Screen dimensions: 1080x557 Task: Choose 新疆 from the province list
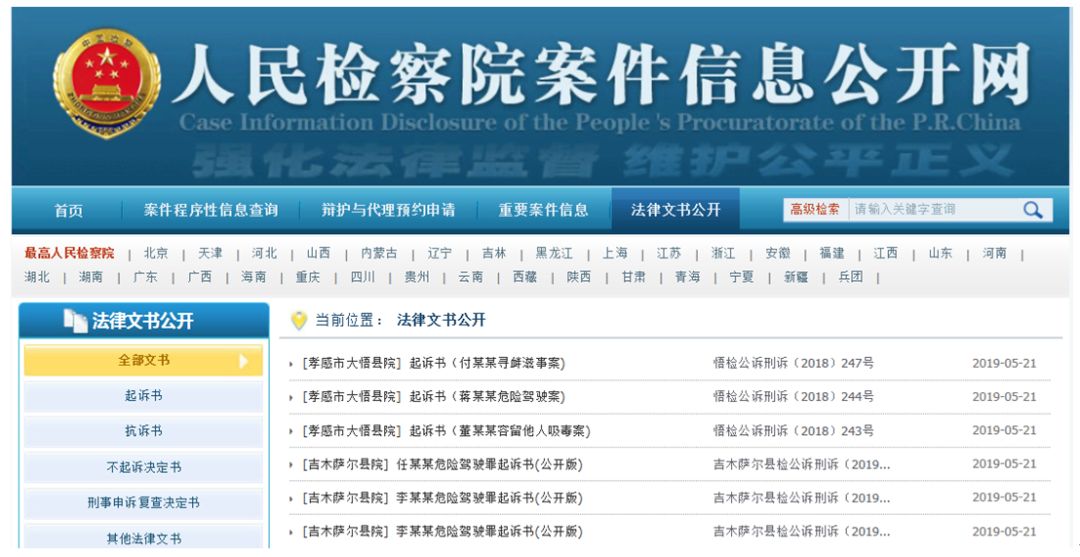click(x=795, y=277)
